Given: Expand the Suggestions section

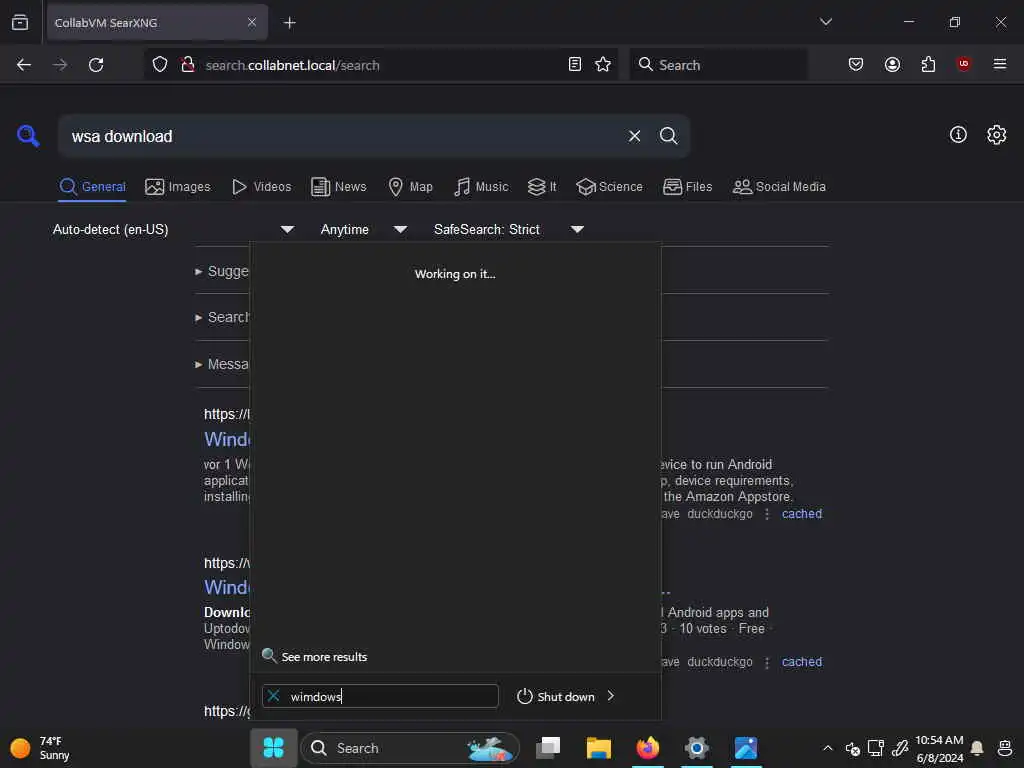Looking at the screenshot, I should coord(221,271).
